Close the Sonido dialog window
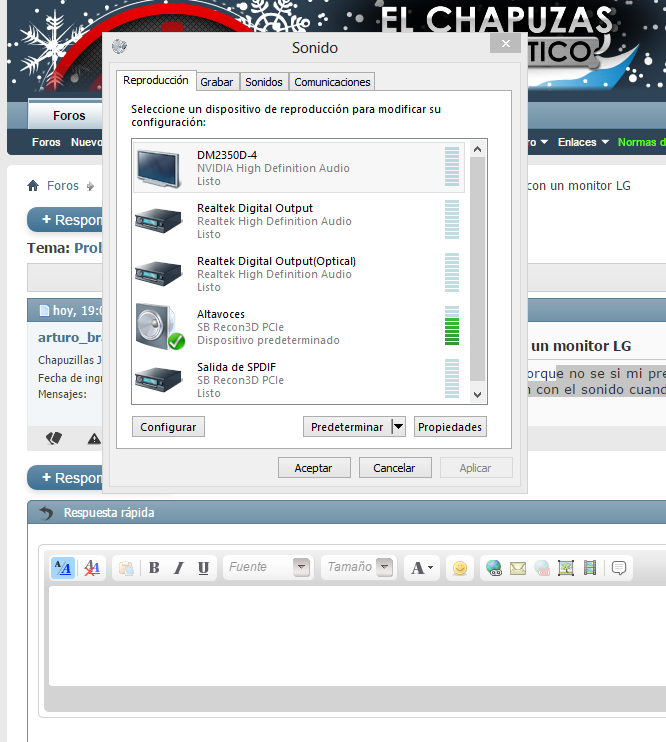 coord(506,44)
